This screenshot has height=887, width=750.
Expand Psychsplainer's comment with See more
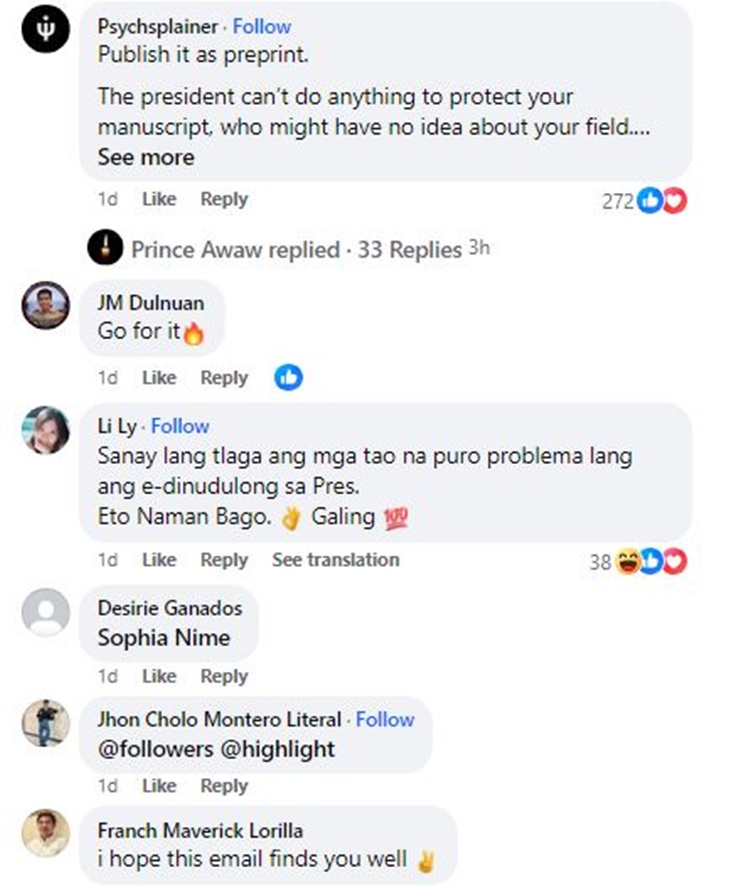tap(146, 157)
